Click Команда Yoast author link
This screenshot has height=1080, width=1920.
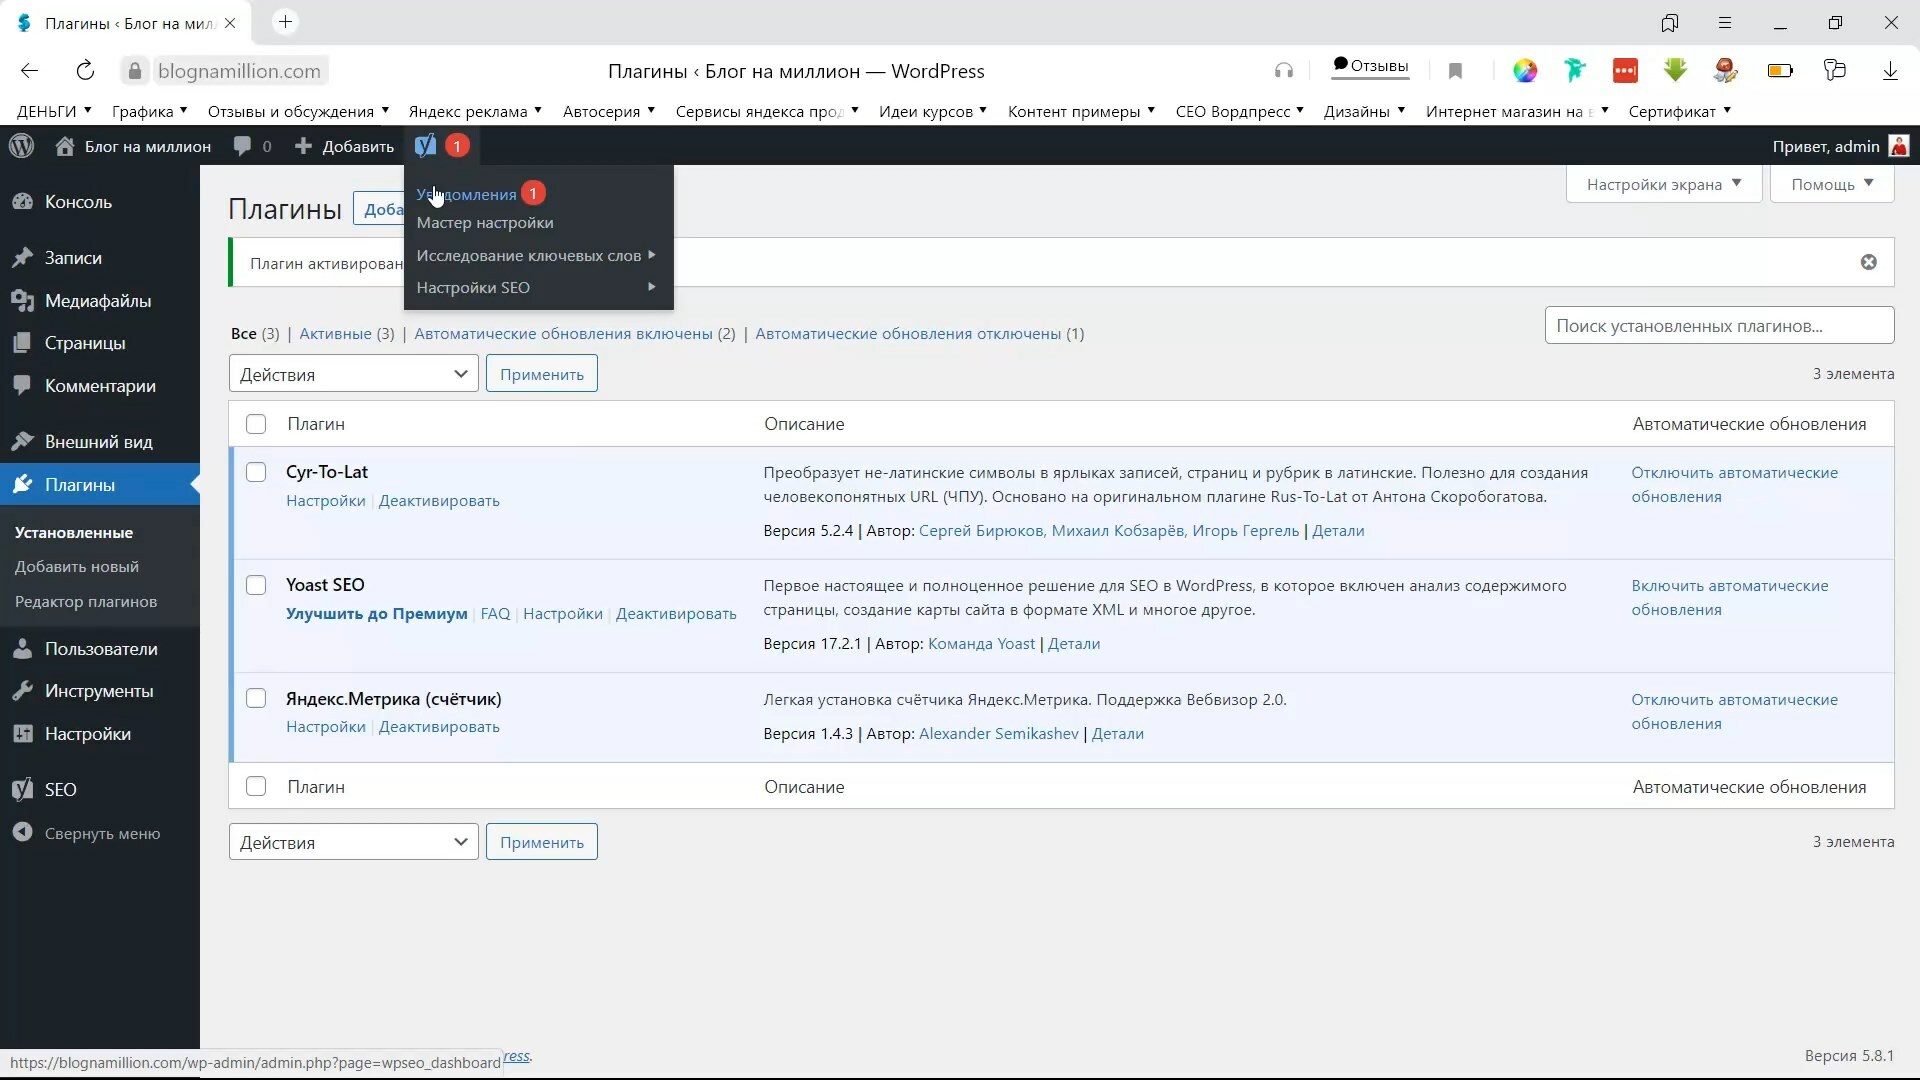point(981,644)
